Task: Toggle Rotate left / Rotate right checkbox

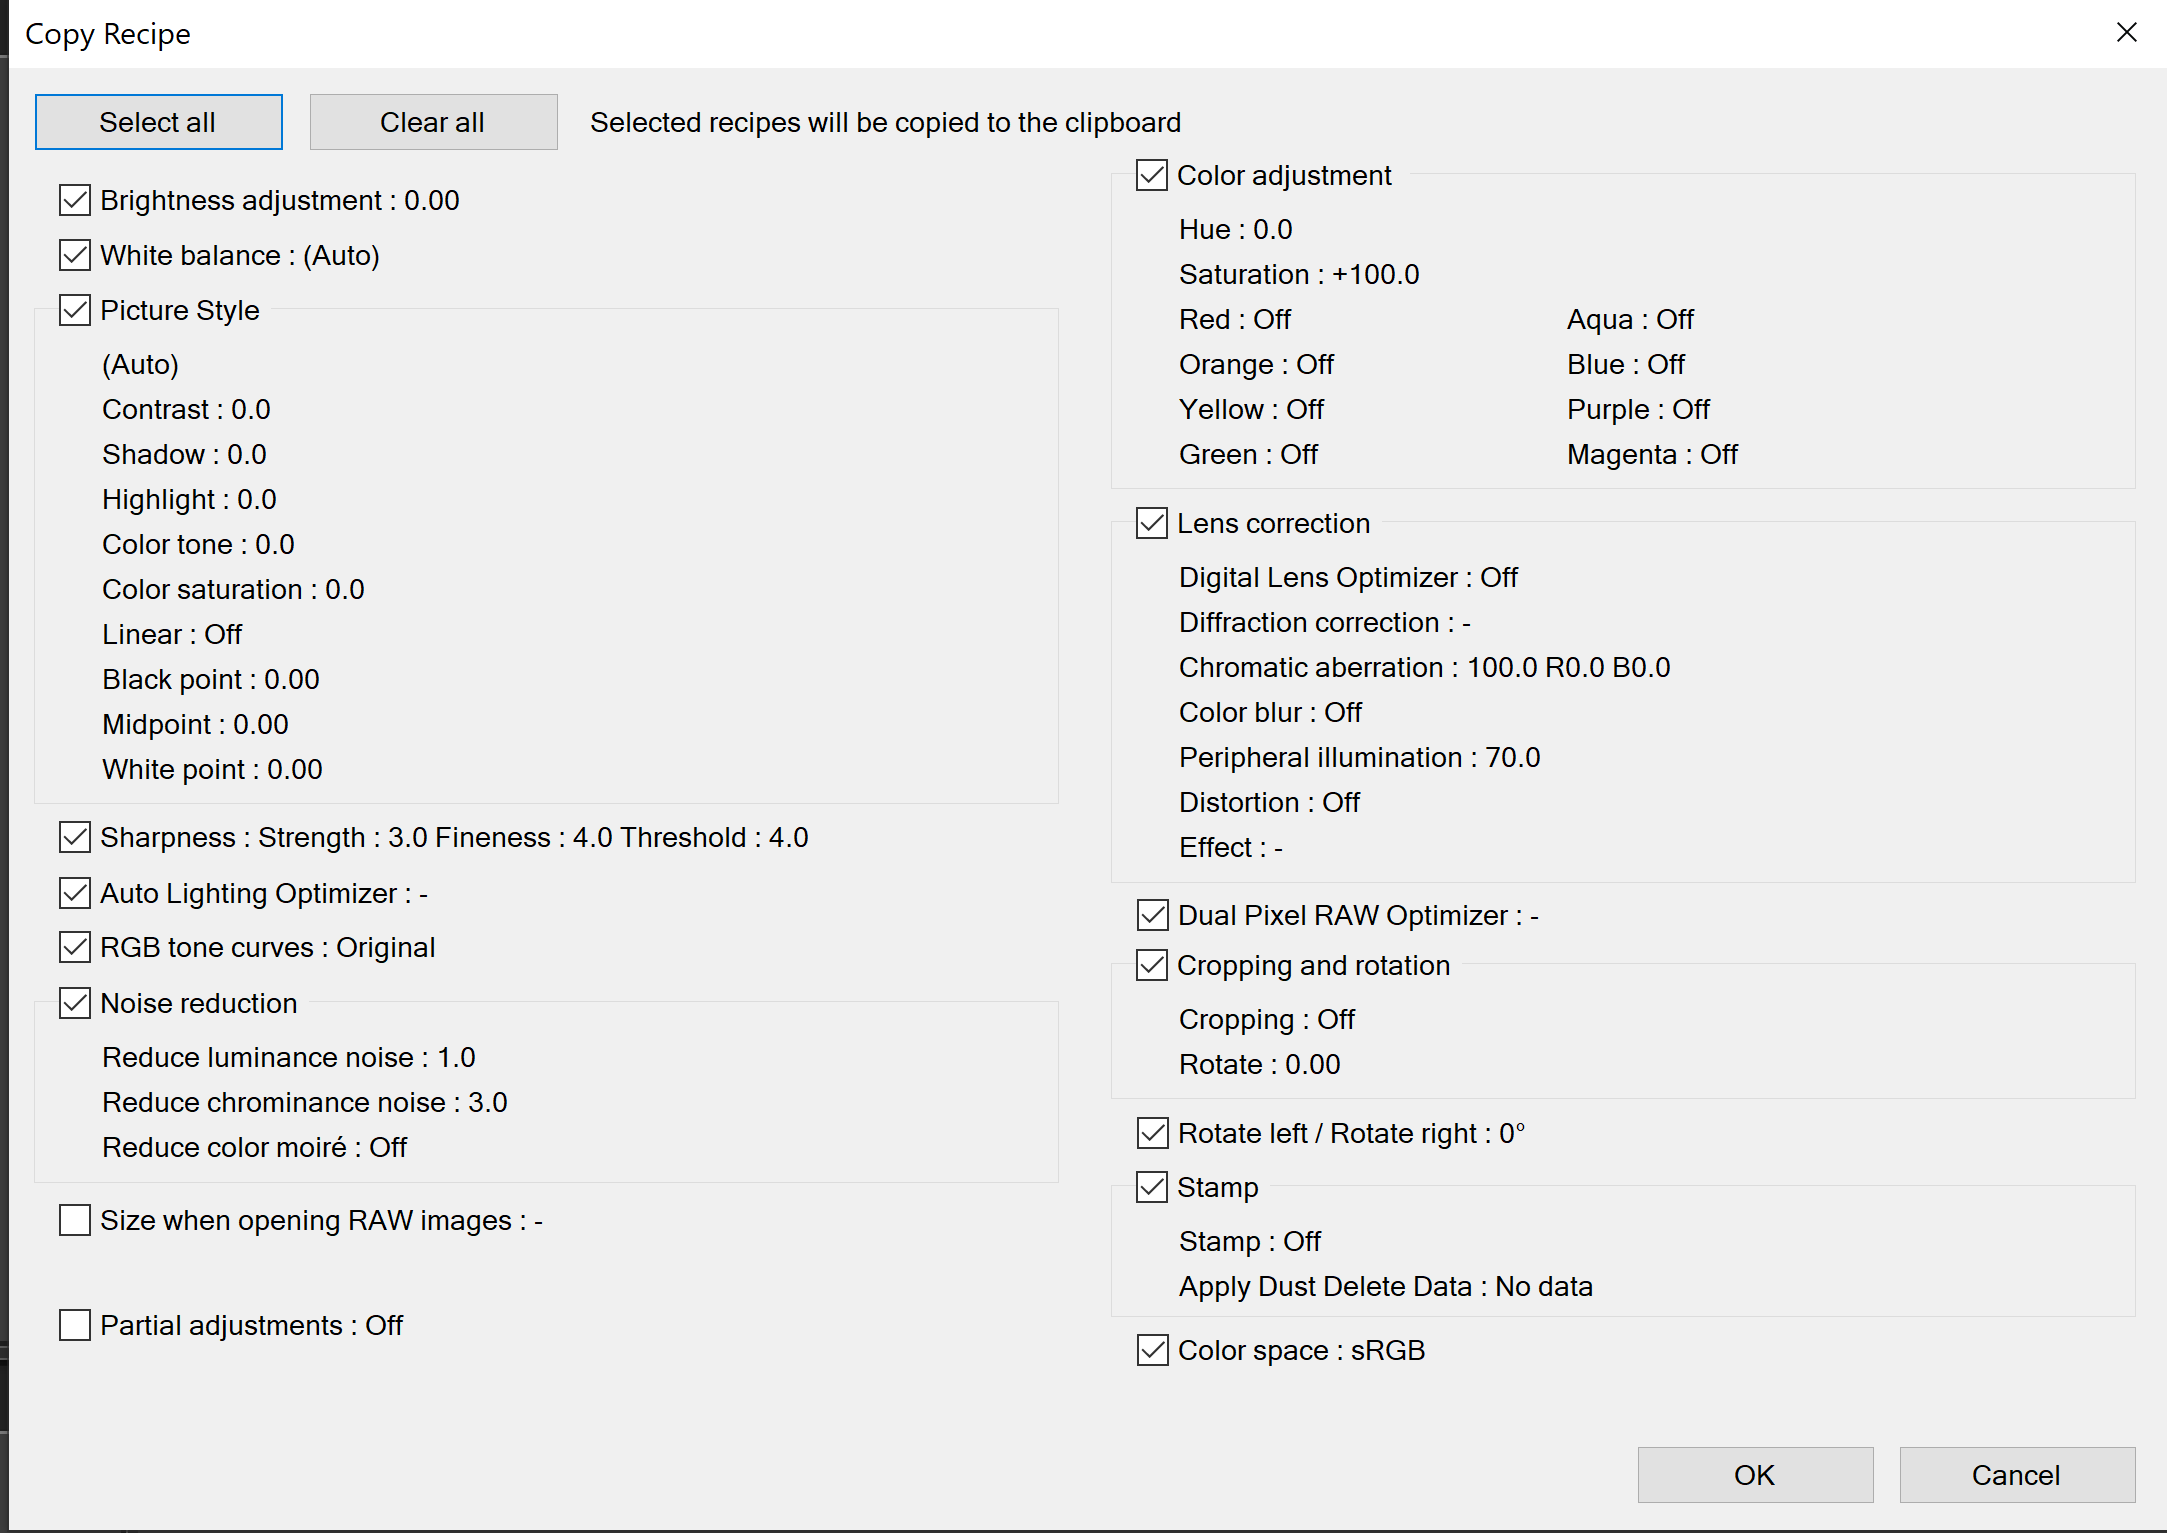Action: point(1152,1134)
